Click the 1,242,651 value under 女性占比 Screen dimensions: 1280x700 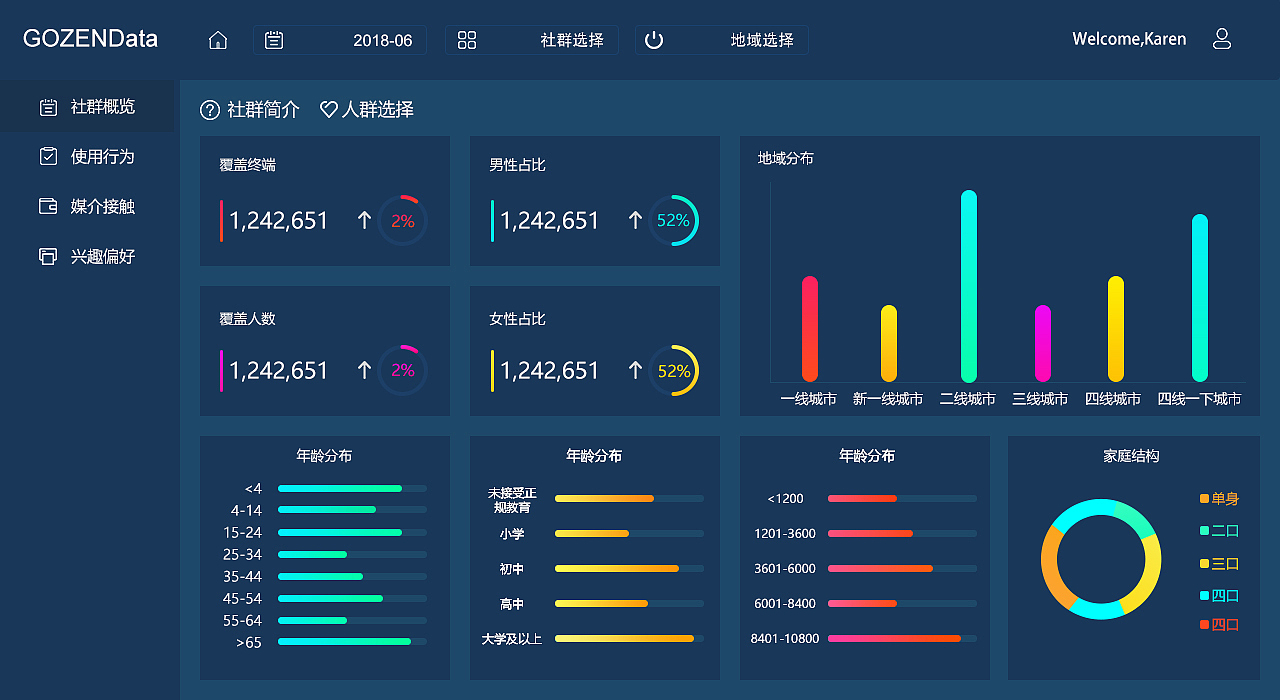click(x=550, y=370)
